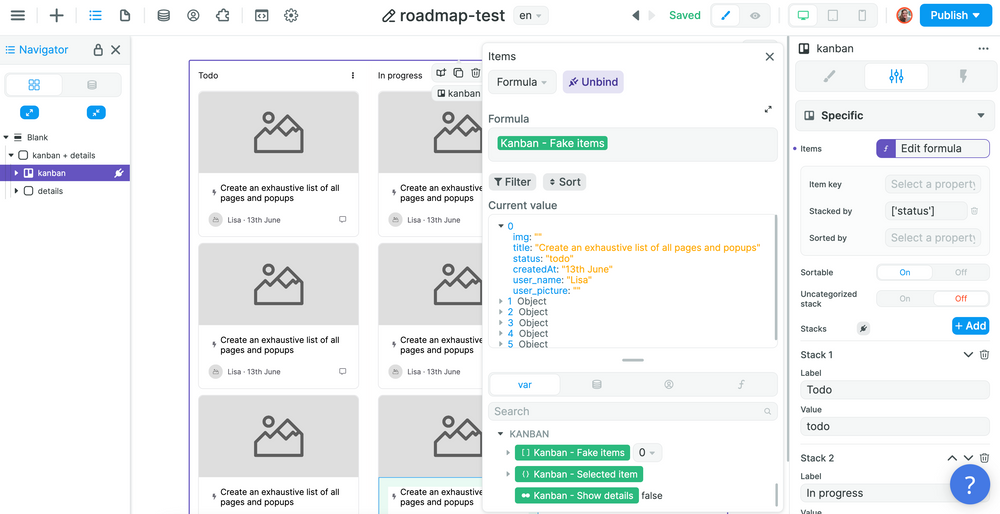Open the Plugins puzzle icon

coord(222,15)
